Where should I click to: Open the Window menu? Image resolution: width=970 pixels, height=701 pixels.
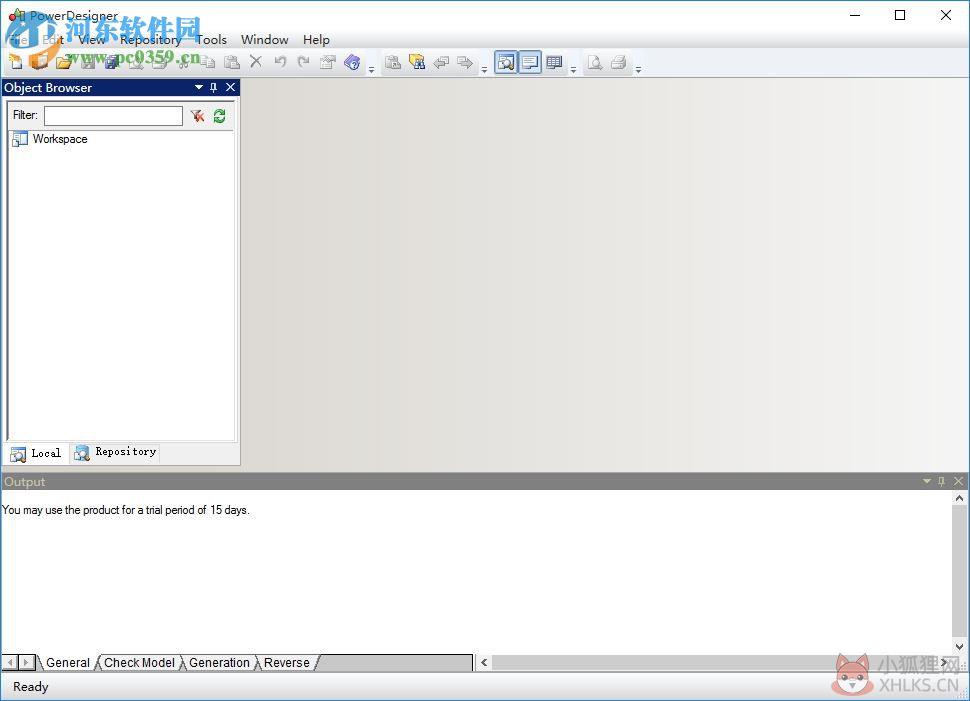click(x=265, y=40)
